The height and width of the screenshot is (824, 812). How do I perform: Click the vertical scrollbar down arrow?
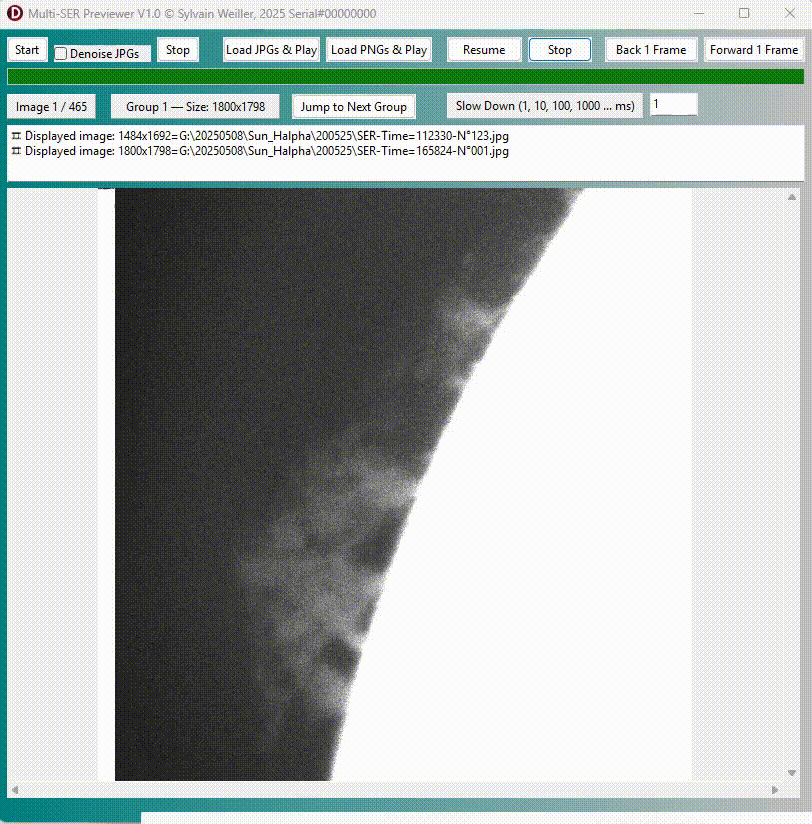(792, 773)
